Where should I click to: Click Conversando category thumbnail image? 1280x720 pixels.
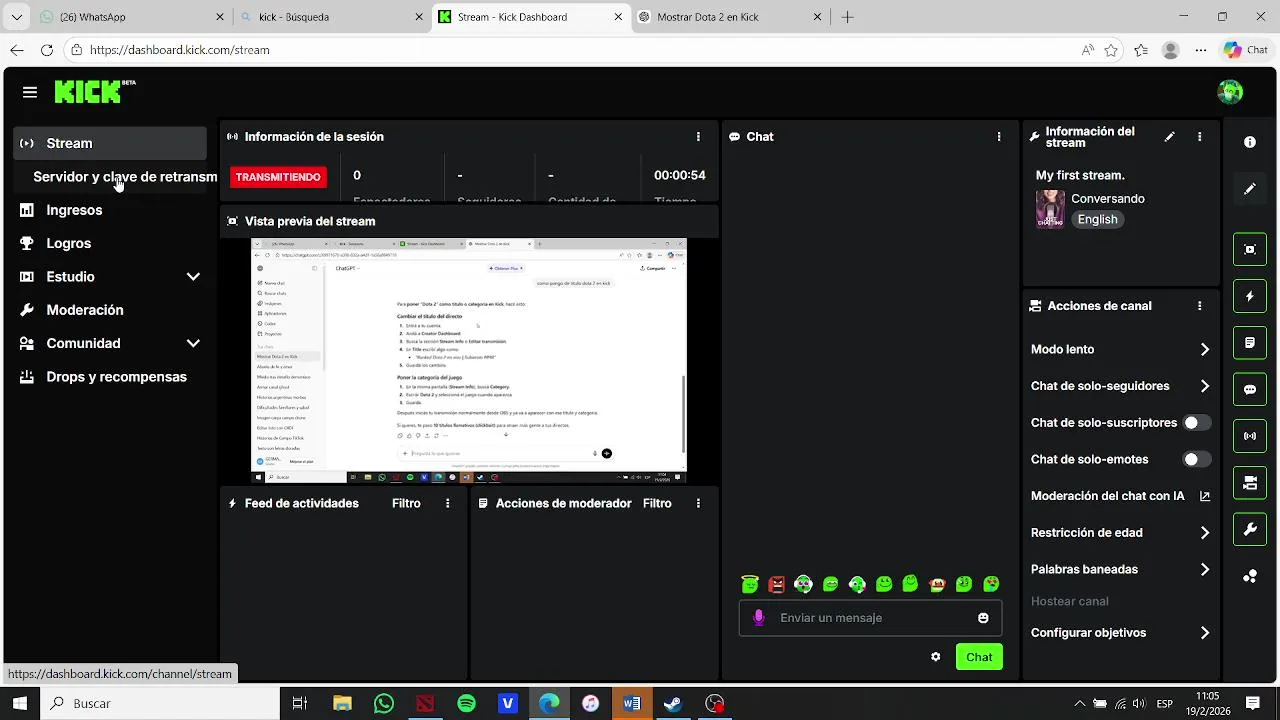point(1050,209)
